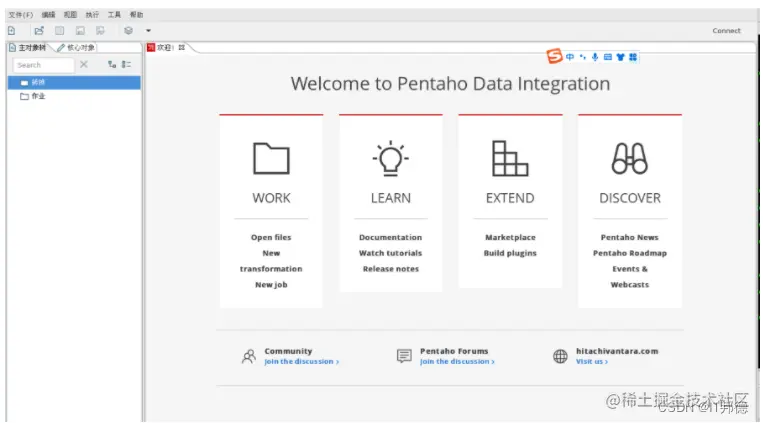Click the DISCOVER heading
Image resolution: width=763 pixels, height=423 pixels.
tap(630, 198)
